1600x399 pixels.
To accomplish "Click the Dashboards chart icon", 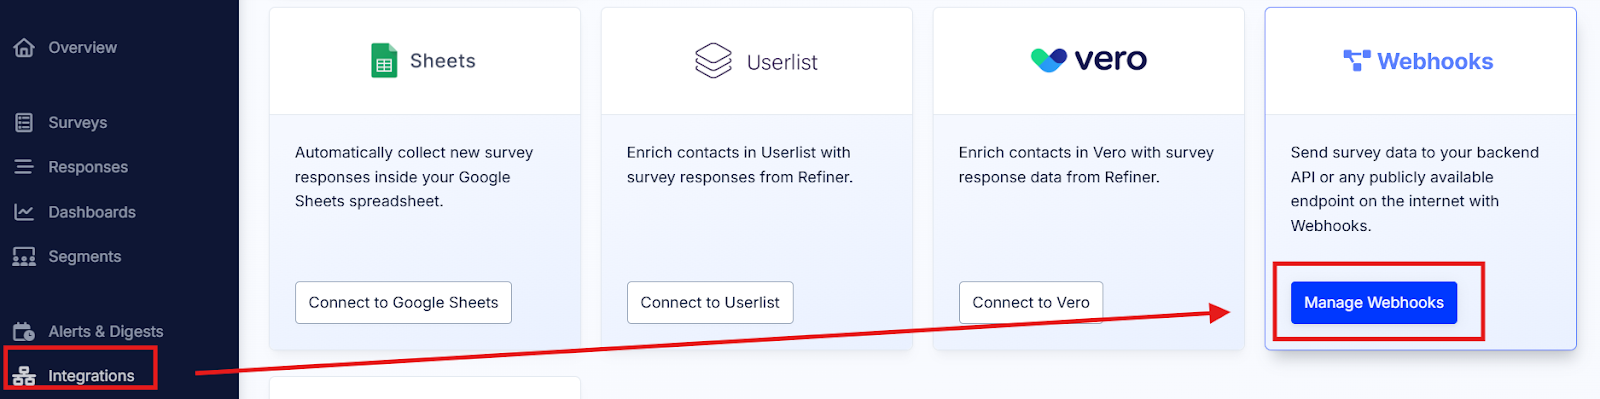I will tap(24, 212).
